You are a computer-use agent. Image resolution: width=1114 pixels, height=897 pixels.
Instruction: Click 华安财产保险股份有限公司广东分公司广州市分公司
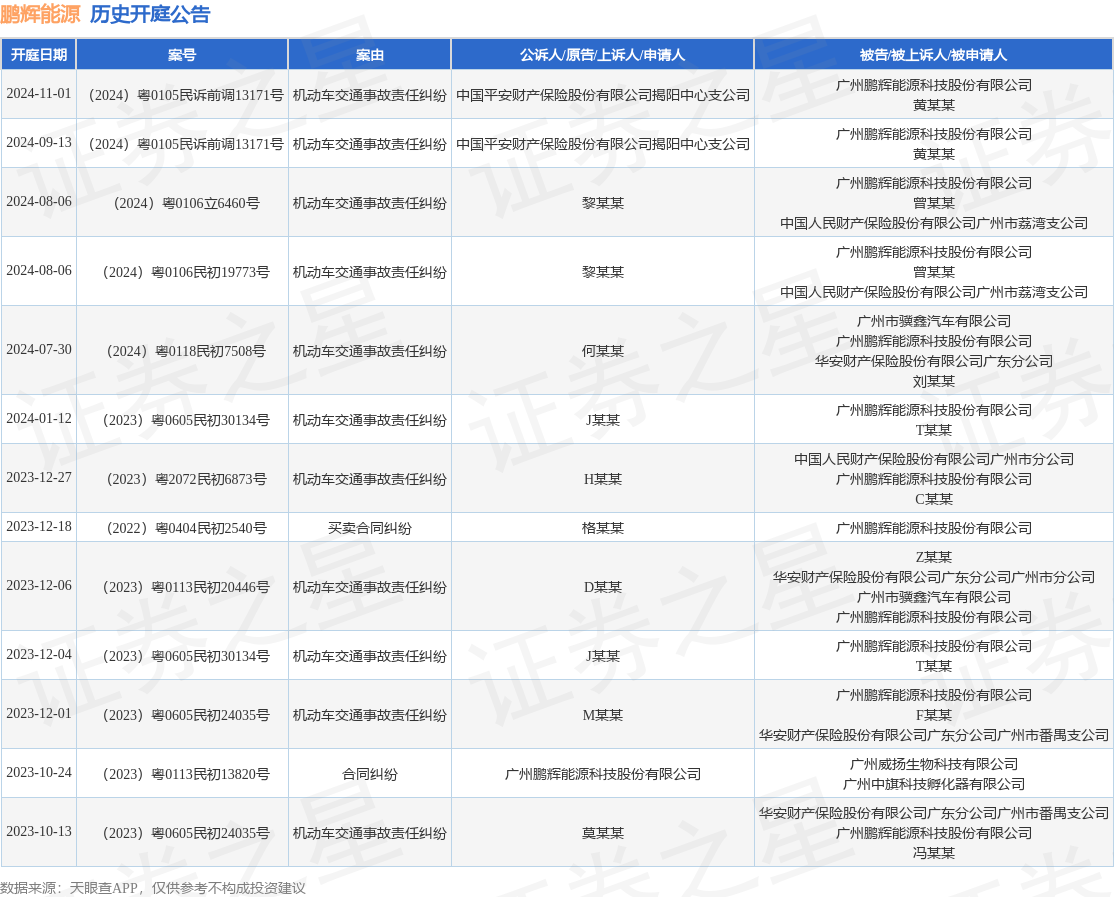click(934, 577)
